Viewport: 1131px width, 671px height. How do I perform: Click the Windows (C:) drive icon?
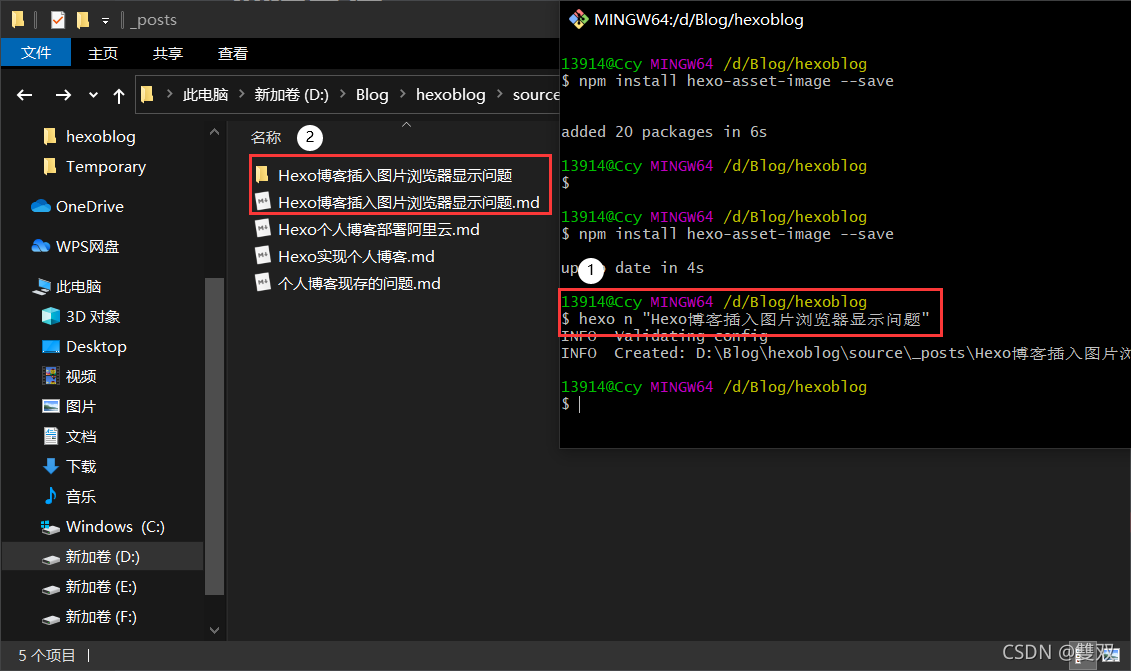pyautogui.click(x=50, y=527)
